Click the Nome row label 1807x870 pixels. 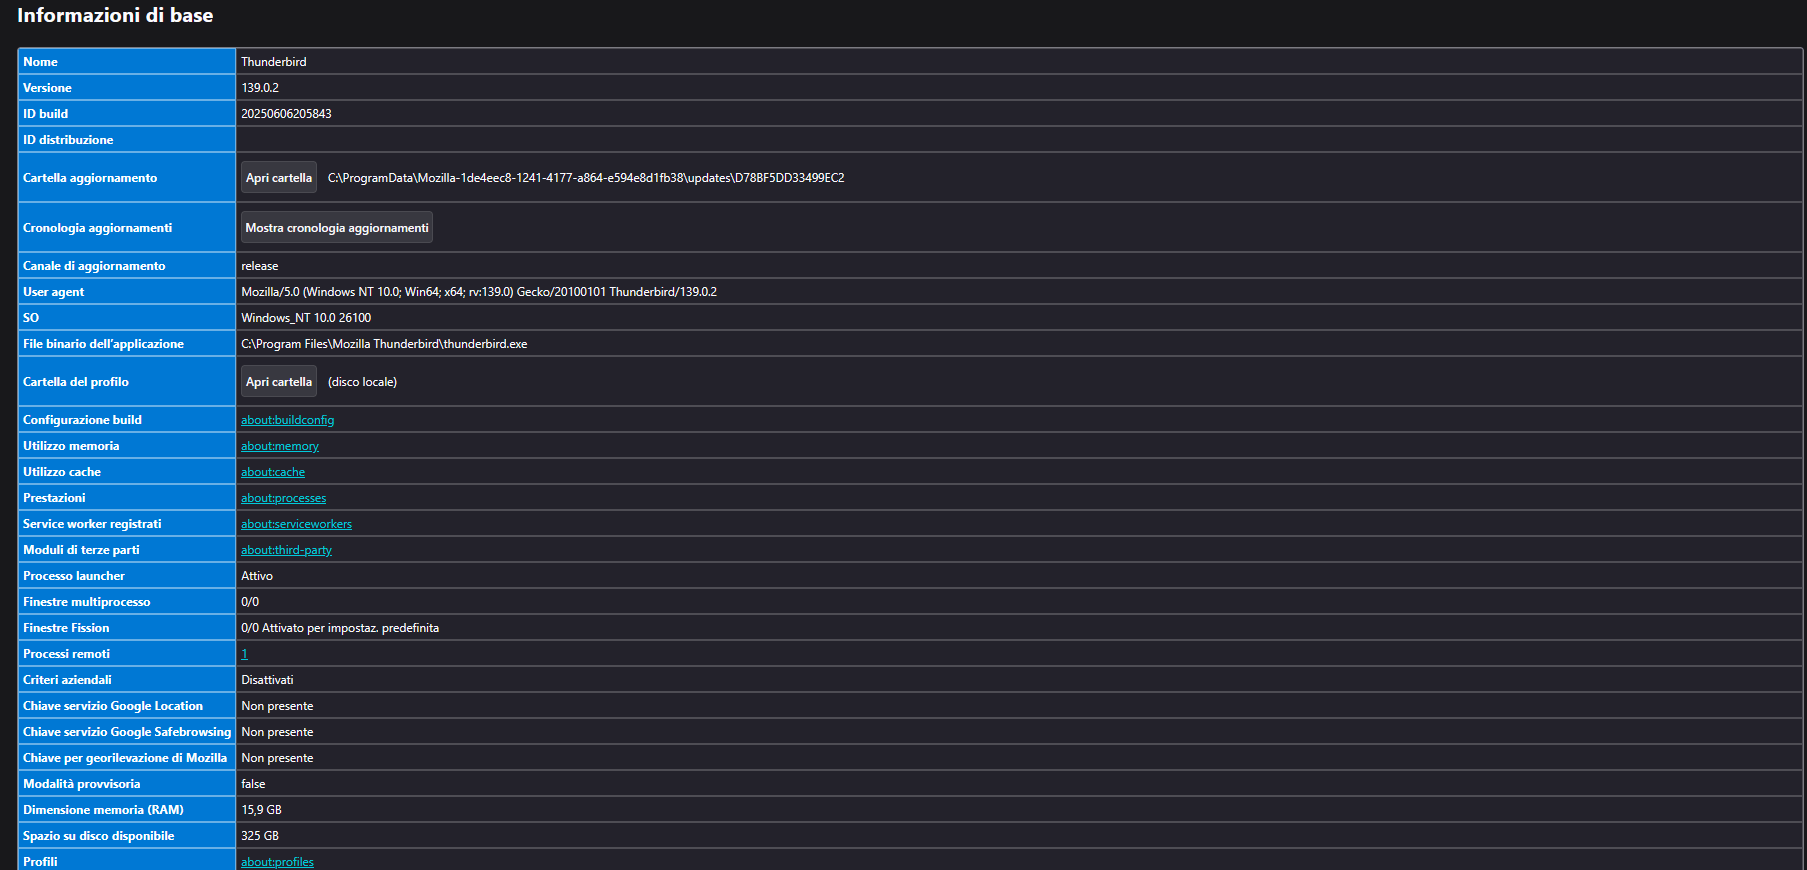point(40,62)
